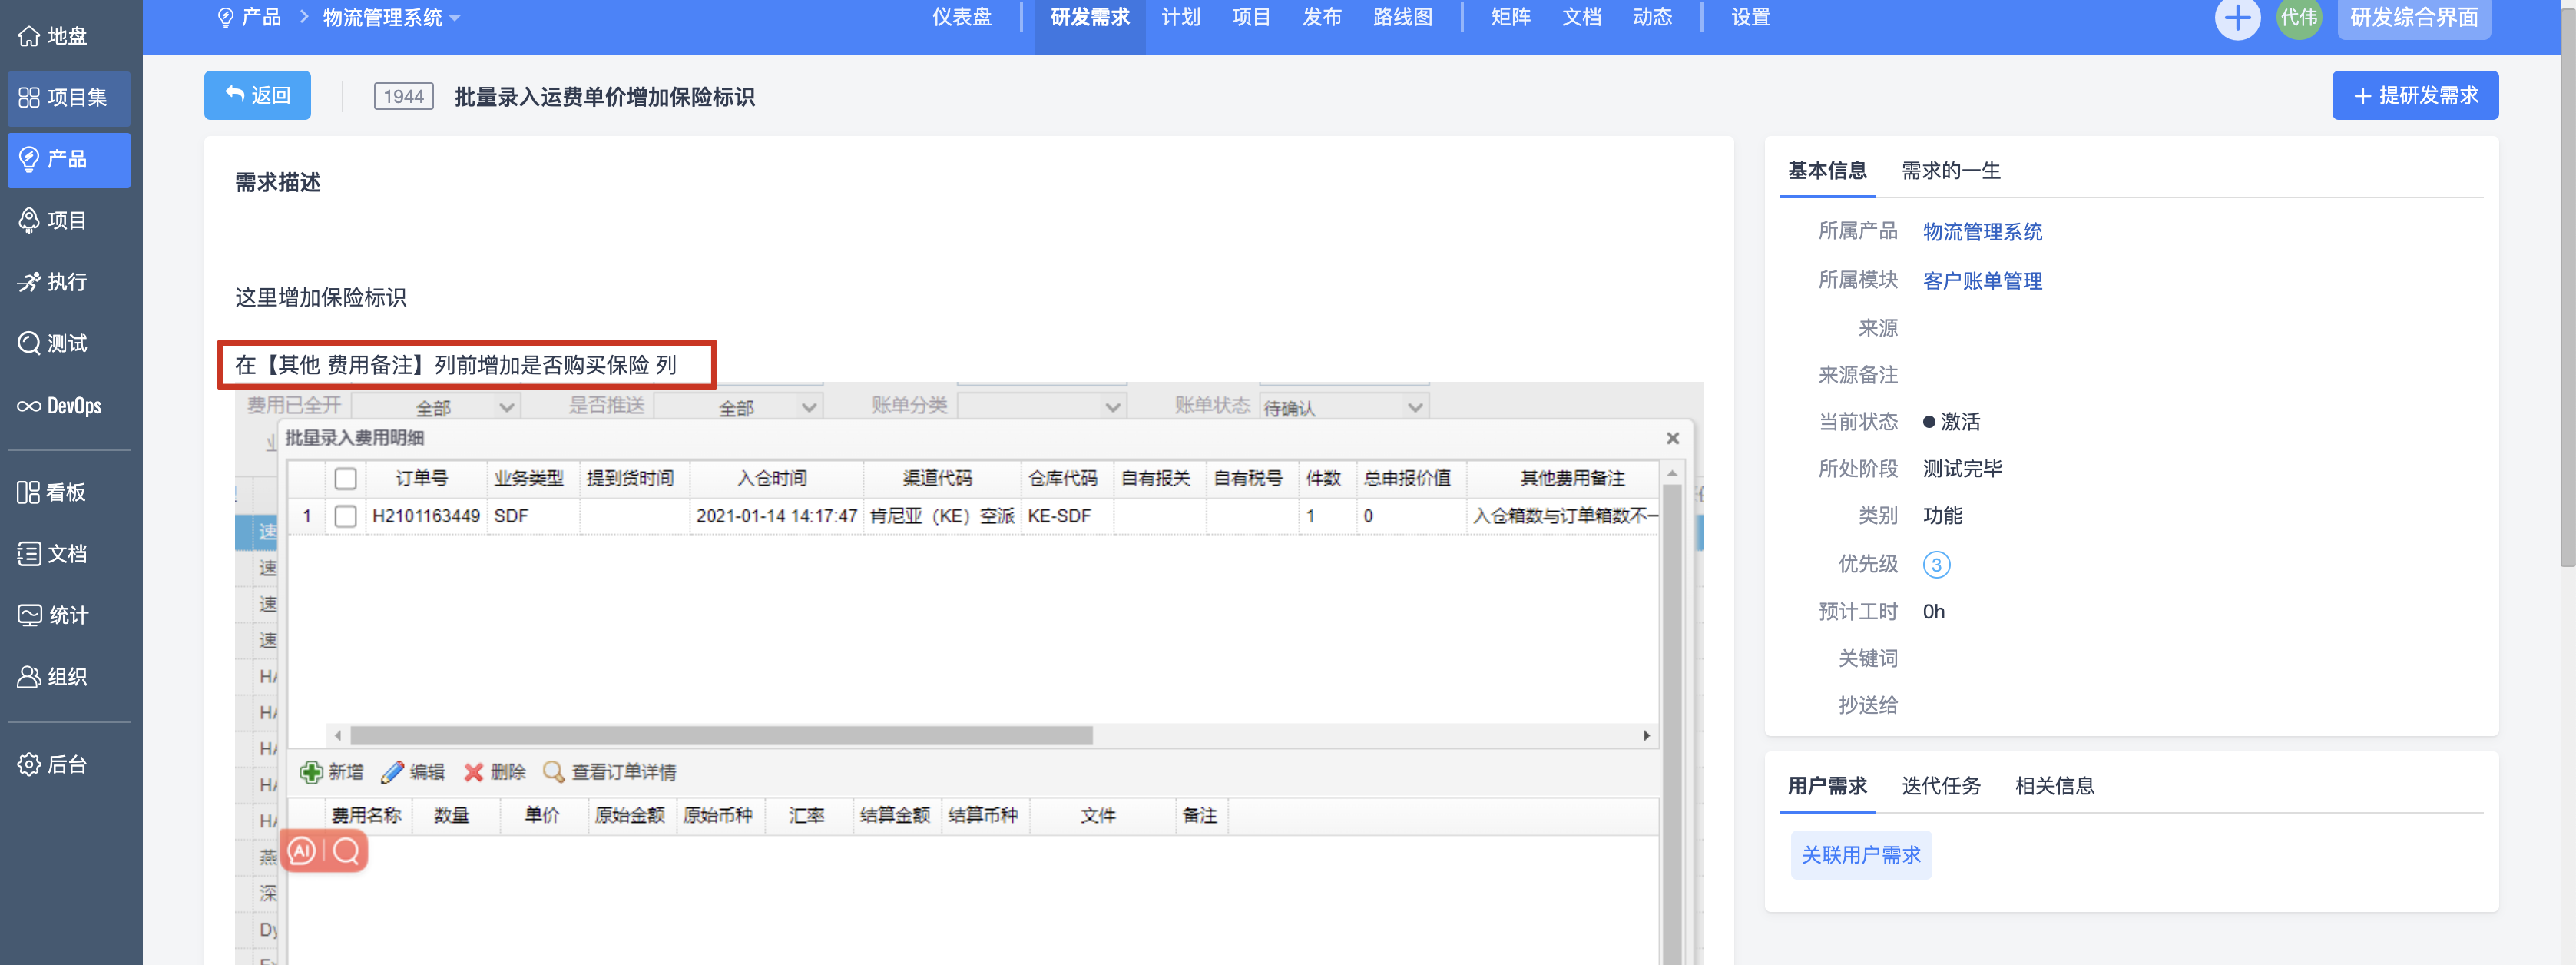This screenshot has height=965, width=2576.
Task: Check the header checkbox beside 订单号
Action: (x=345, y=479)
